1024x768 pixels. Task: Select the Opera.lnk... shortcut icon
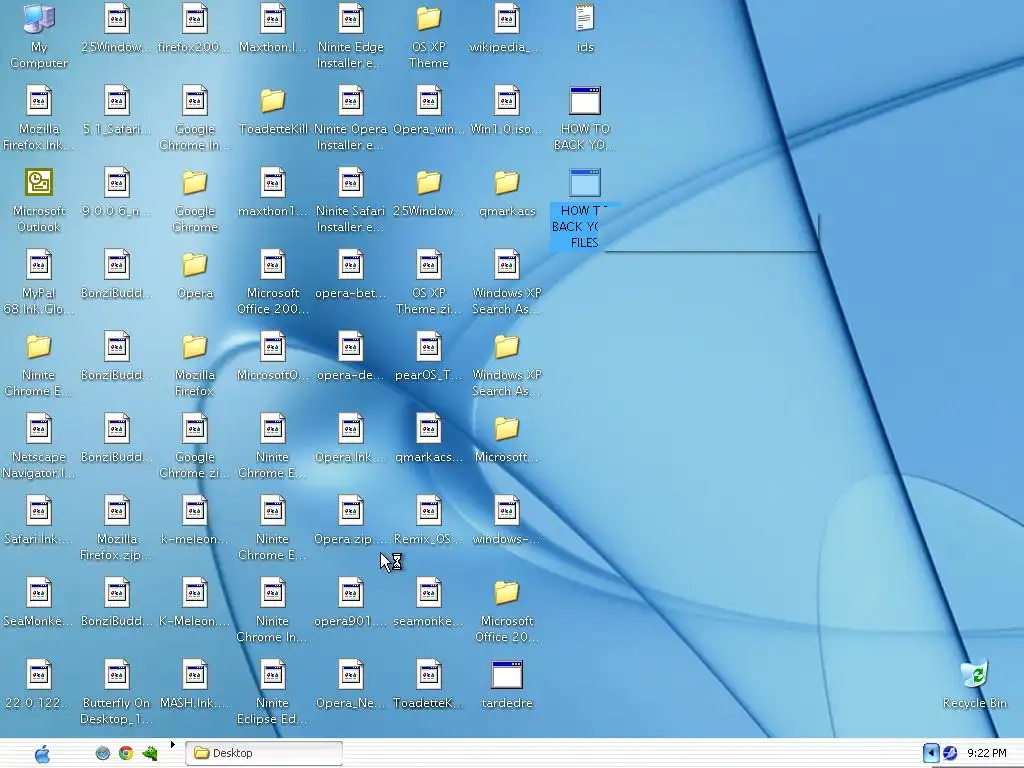pyautogui.click(x=351, y=429)
